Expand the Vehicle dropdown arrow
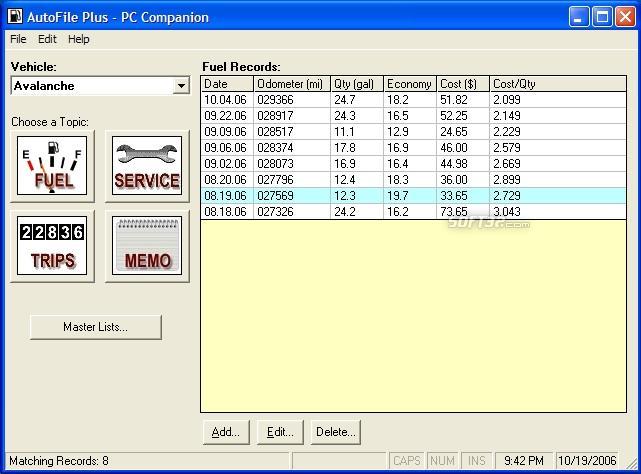The width and height of the screenshot is (641, 474). point(181,86)
